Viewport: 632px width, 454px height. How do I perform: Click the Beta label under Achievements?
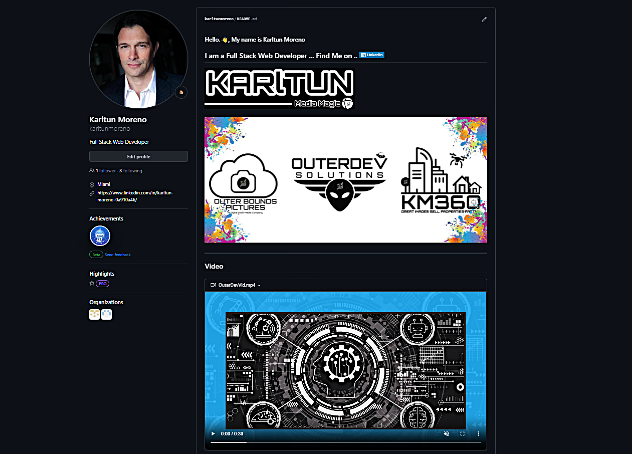coord(96,254)
